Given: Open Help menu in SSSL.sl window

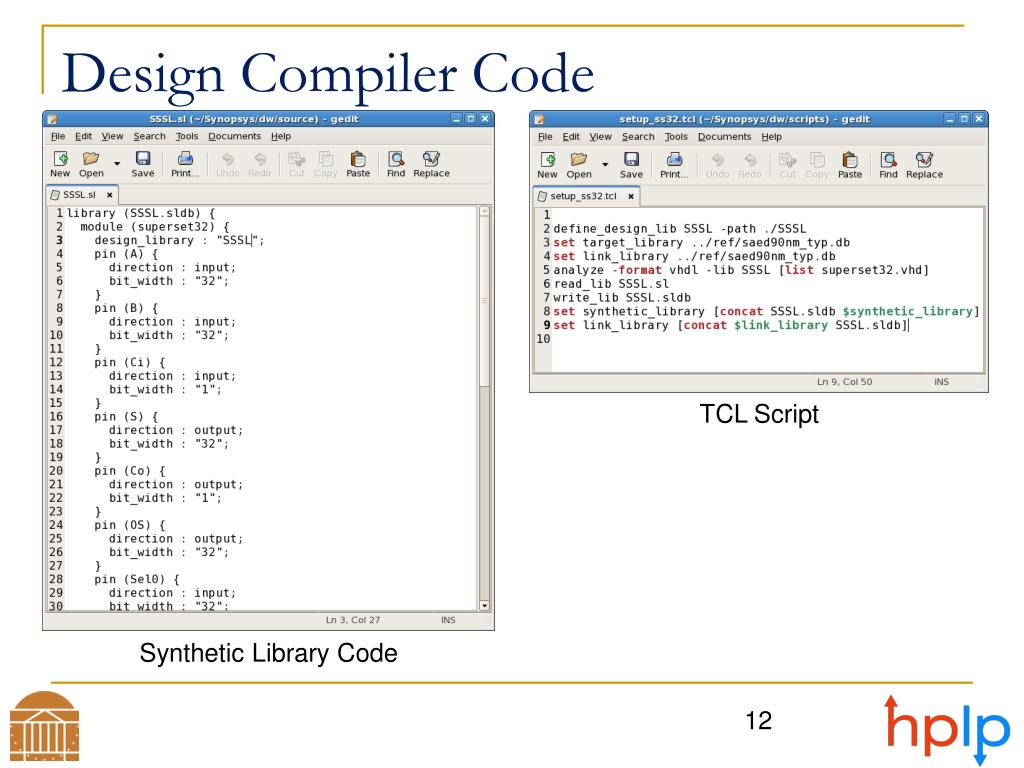Looking at the screenshot, I should pyautogui.click(x=281, y=136).
